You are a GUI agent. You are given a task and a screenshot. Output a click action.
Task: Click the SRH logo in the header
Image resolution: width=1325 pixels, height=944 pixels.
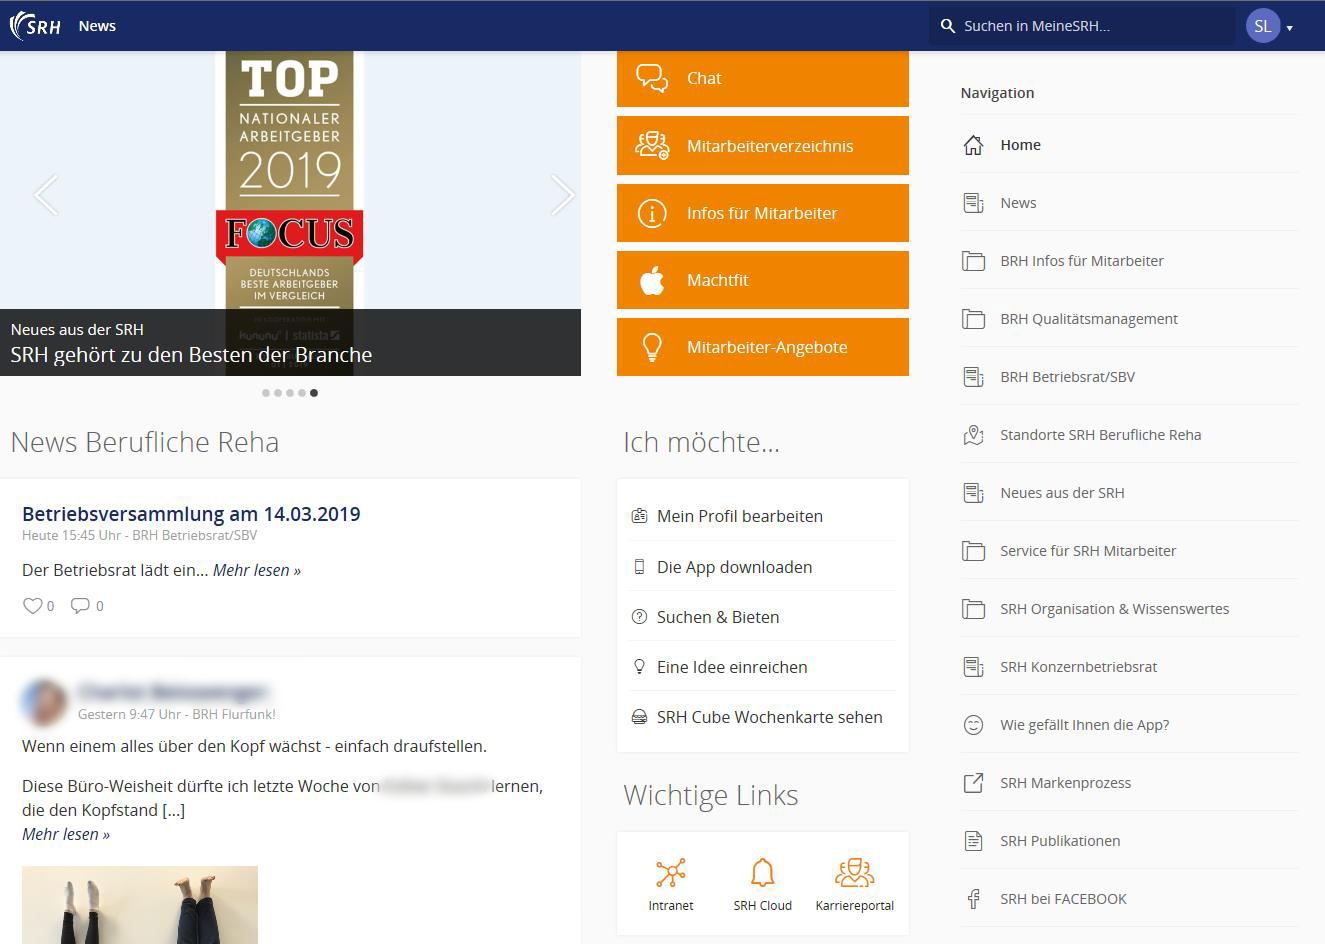35,26
